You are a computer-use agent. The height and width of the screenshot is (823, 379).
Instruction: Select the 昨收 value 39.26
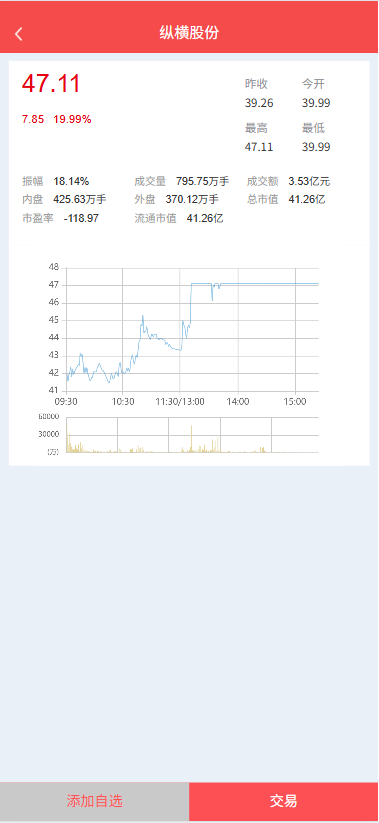tap(259, 103)
